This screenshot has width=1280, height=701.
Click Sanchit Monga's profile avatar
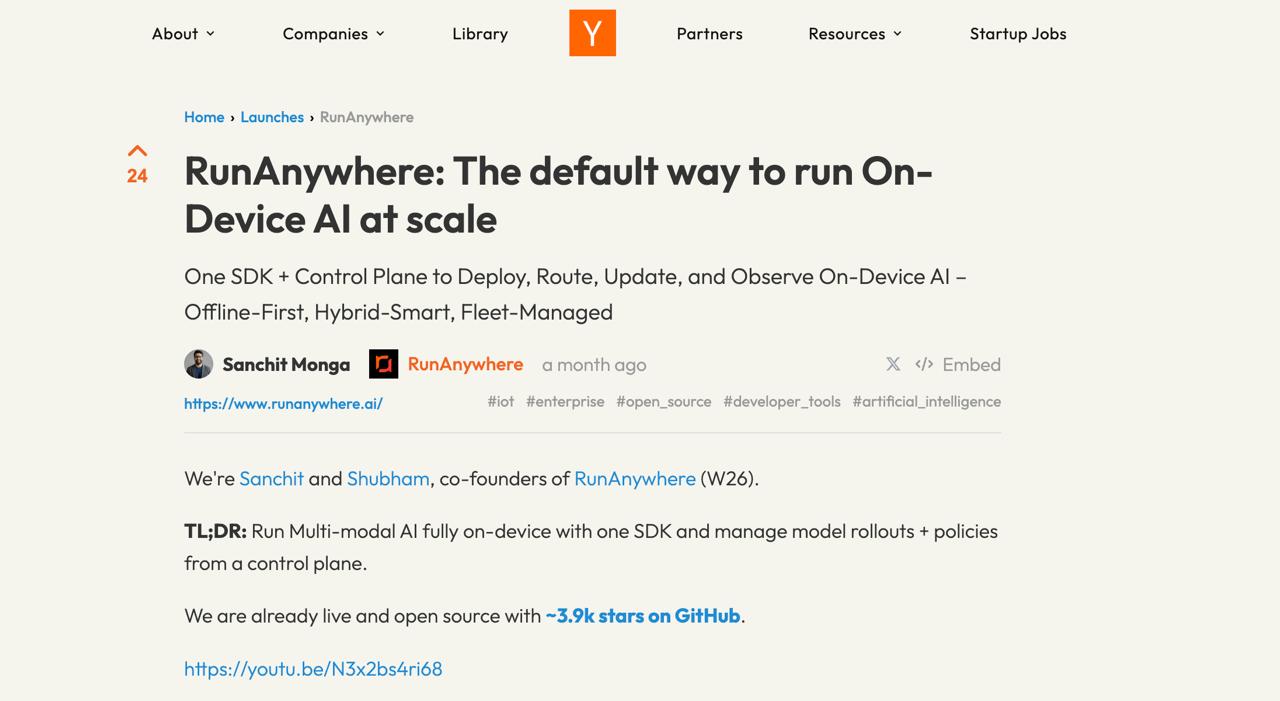point(198,364)
